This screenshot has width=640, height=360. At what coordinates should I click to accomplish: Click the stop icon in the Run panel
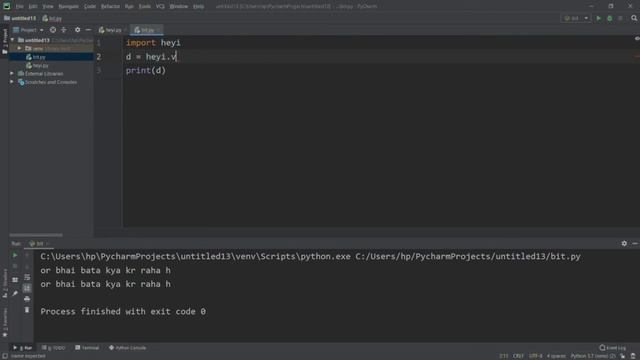coord(15,266)
